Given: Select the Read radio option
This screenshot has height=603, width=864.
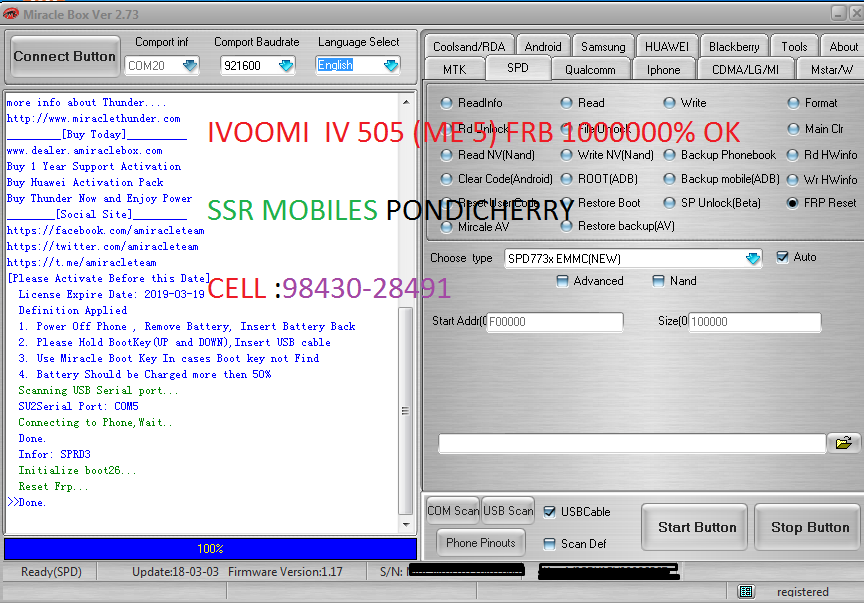Looking at the screenshot, I should click(566, 103).
